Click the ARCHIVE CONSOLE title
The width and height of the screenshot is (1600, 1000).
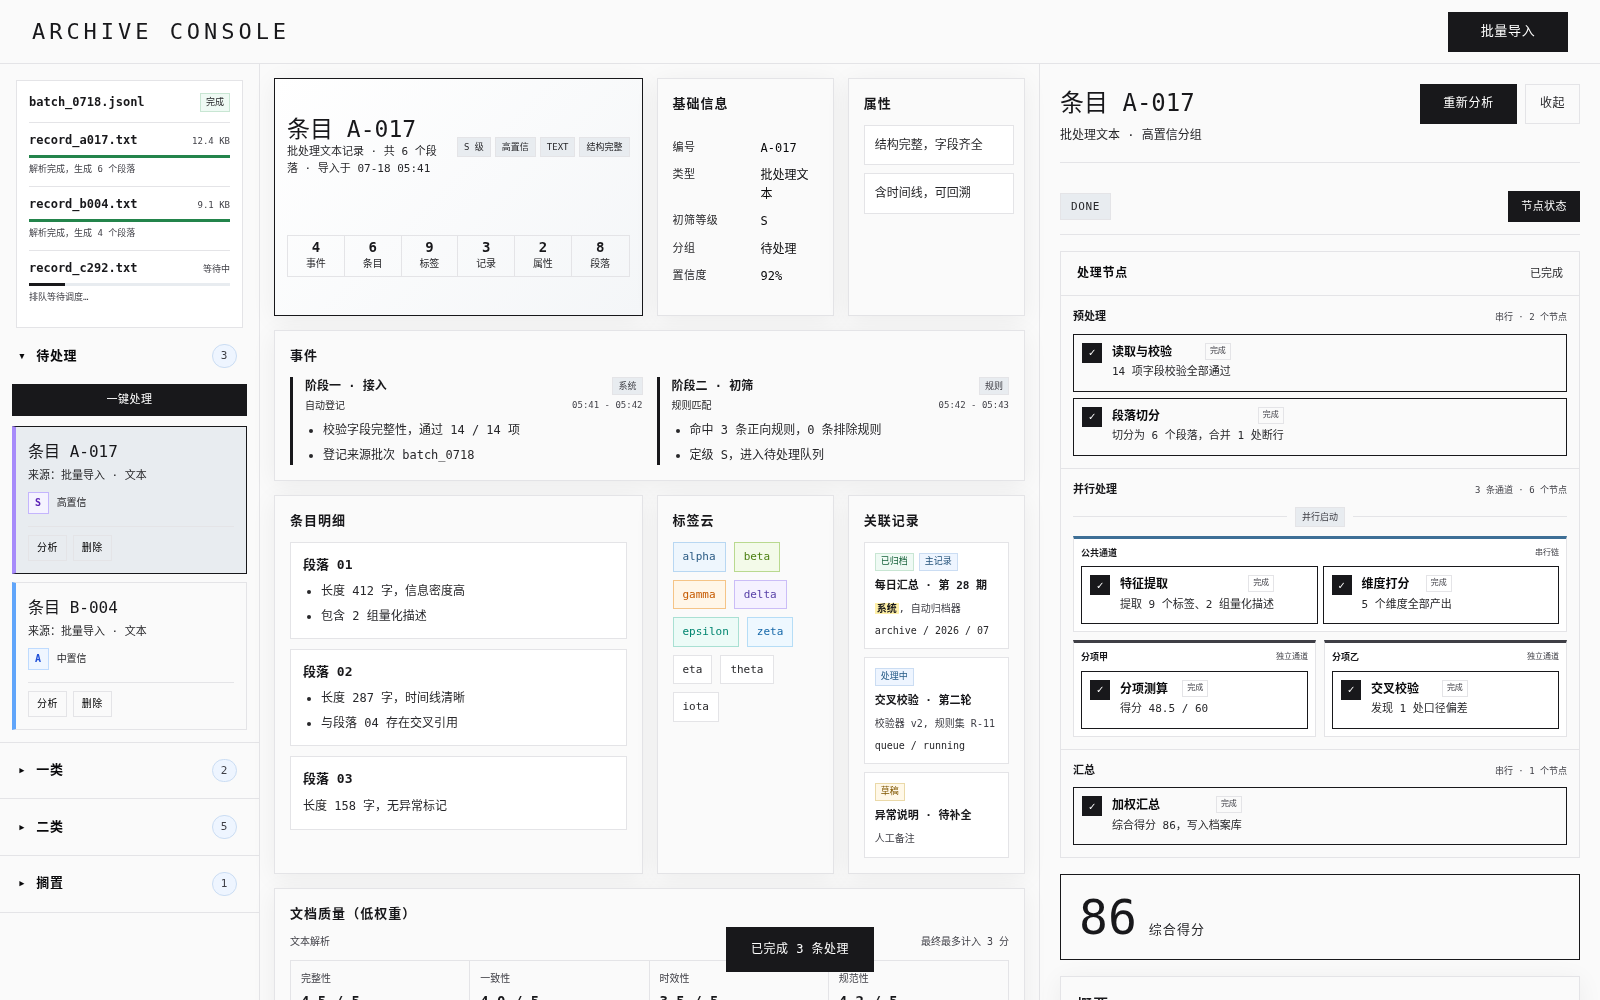coord(160,32)
